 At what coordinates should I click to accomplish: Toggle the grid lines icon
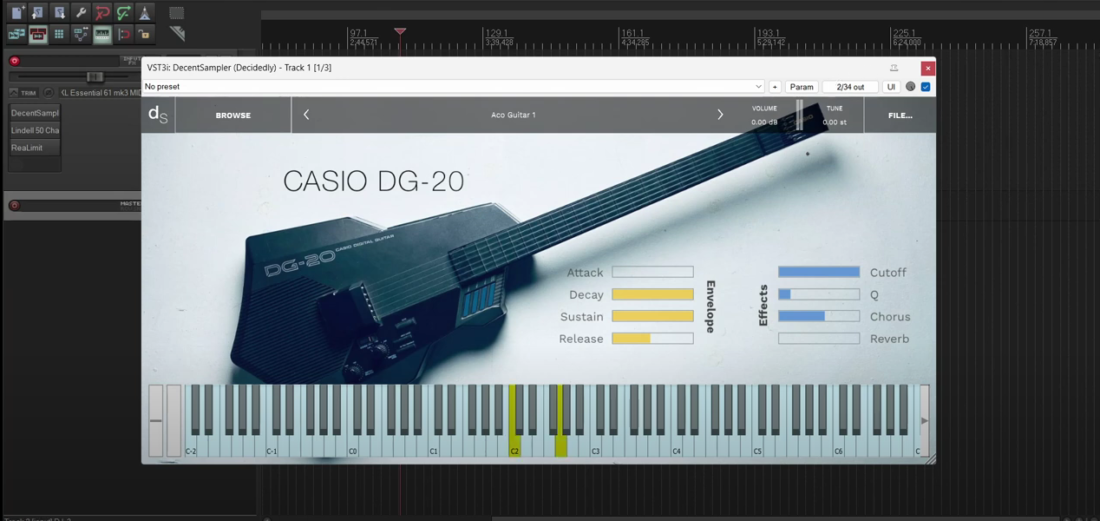tap(59, 34)
